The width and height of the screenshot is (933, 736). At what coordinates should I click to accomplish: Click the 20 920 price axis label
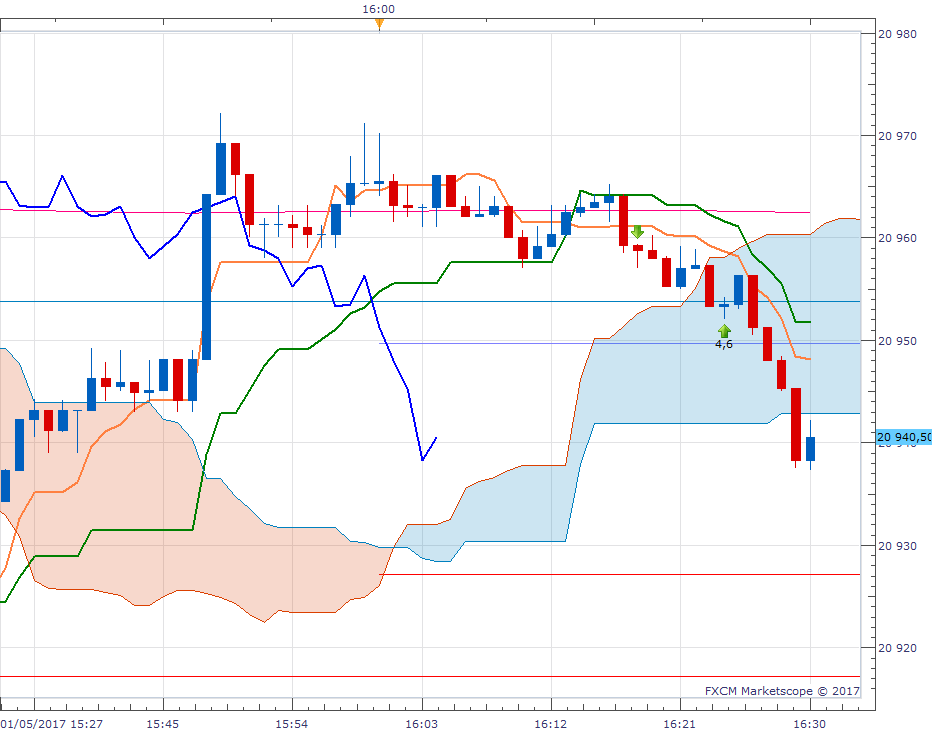897,648
